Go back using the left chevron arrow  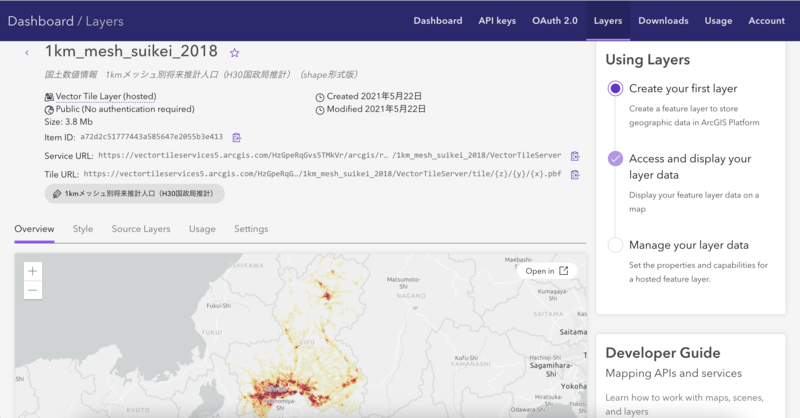27,53
